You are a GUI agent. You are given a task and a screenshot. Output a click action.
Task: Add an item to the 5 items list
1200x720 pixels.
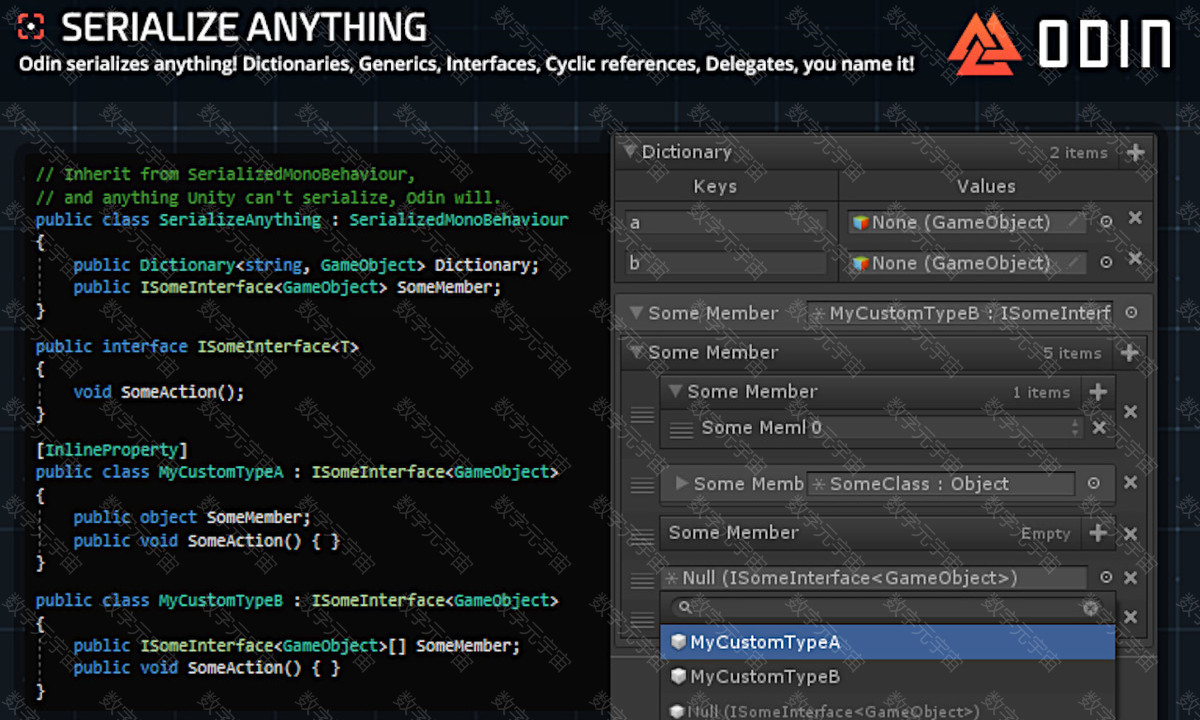coord(1129,352)
